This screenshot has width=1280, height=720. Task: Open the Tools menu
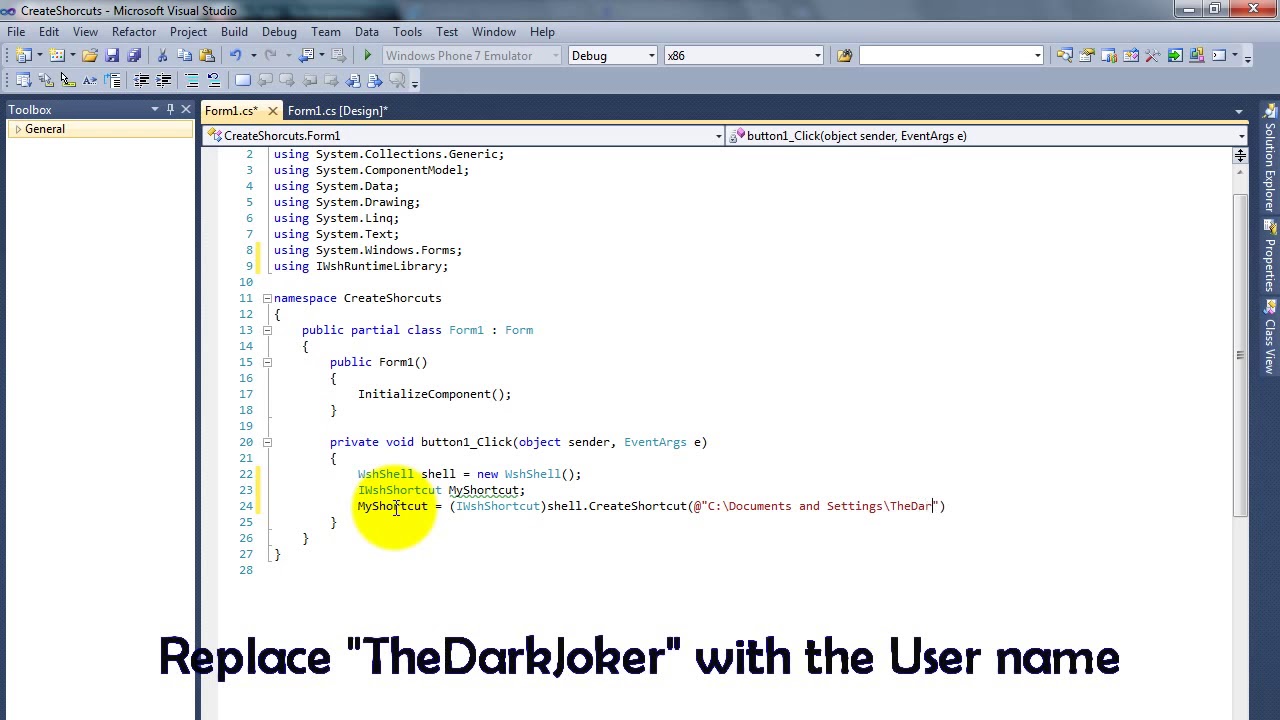407,32
